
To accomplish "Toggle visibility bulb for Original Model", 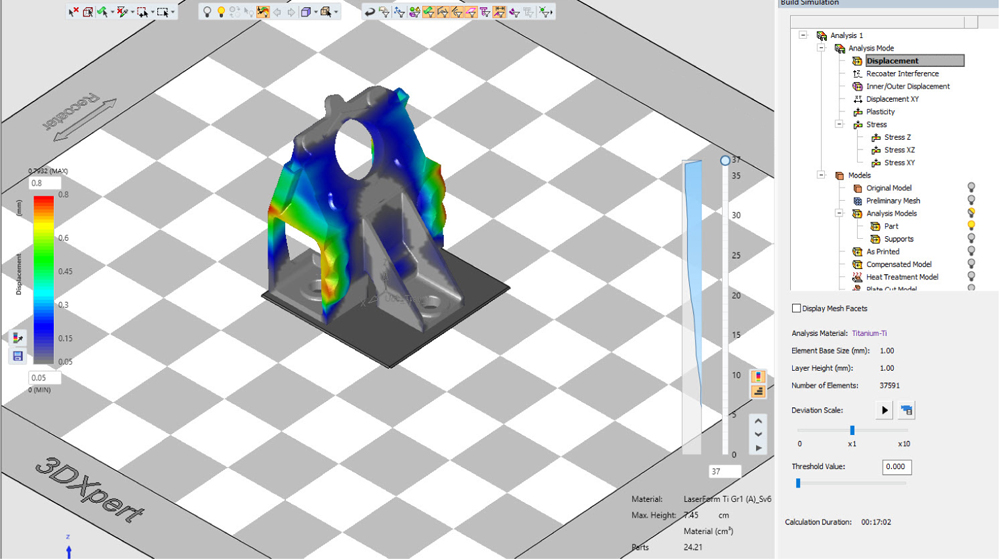I will [x=971, y=187].
